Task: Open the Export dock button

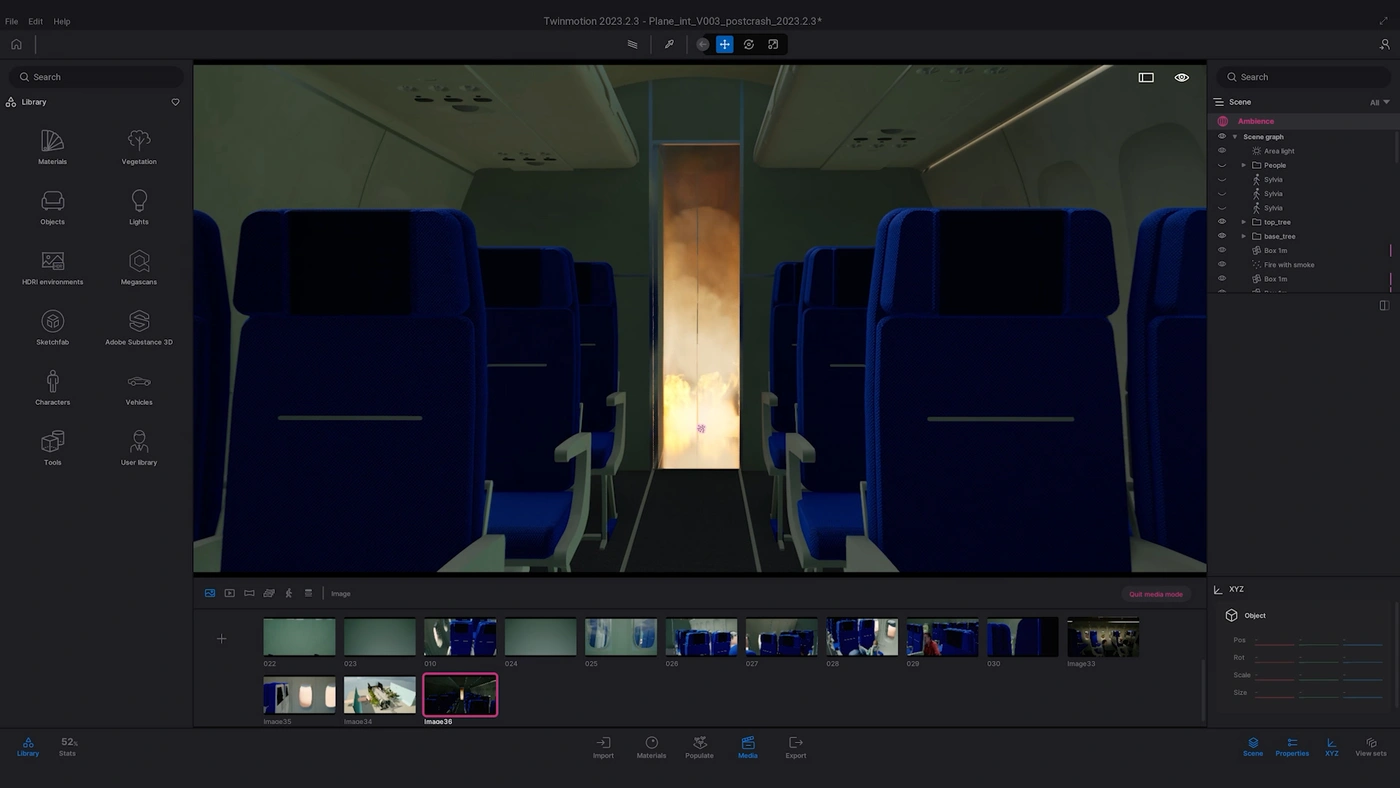Action: [795, 747]
